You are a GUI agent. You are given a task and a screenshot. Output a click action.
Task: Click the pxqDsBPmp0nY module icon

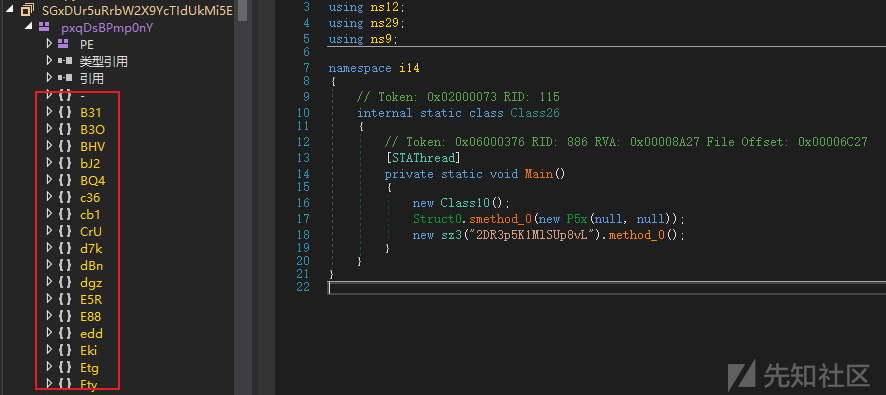point(44,27)
